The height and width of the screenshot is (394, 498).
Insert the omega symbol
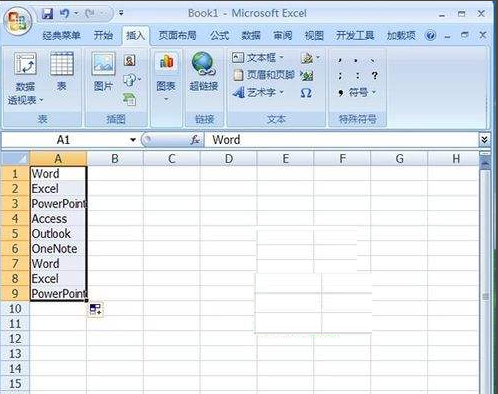tap(306, 93)
